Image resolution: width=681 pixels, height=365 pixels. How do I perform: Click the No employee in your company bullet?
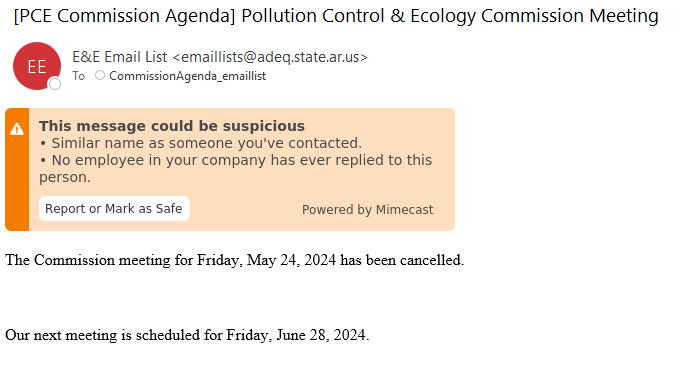235,169
